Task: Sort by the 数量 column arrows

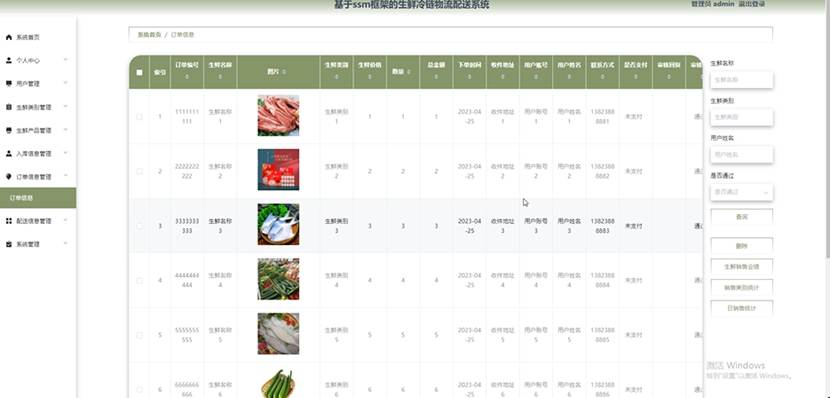Action: (408, 71)
